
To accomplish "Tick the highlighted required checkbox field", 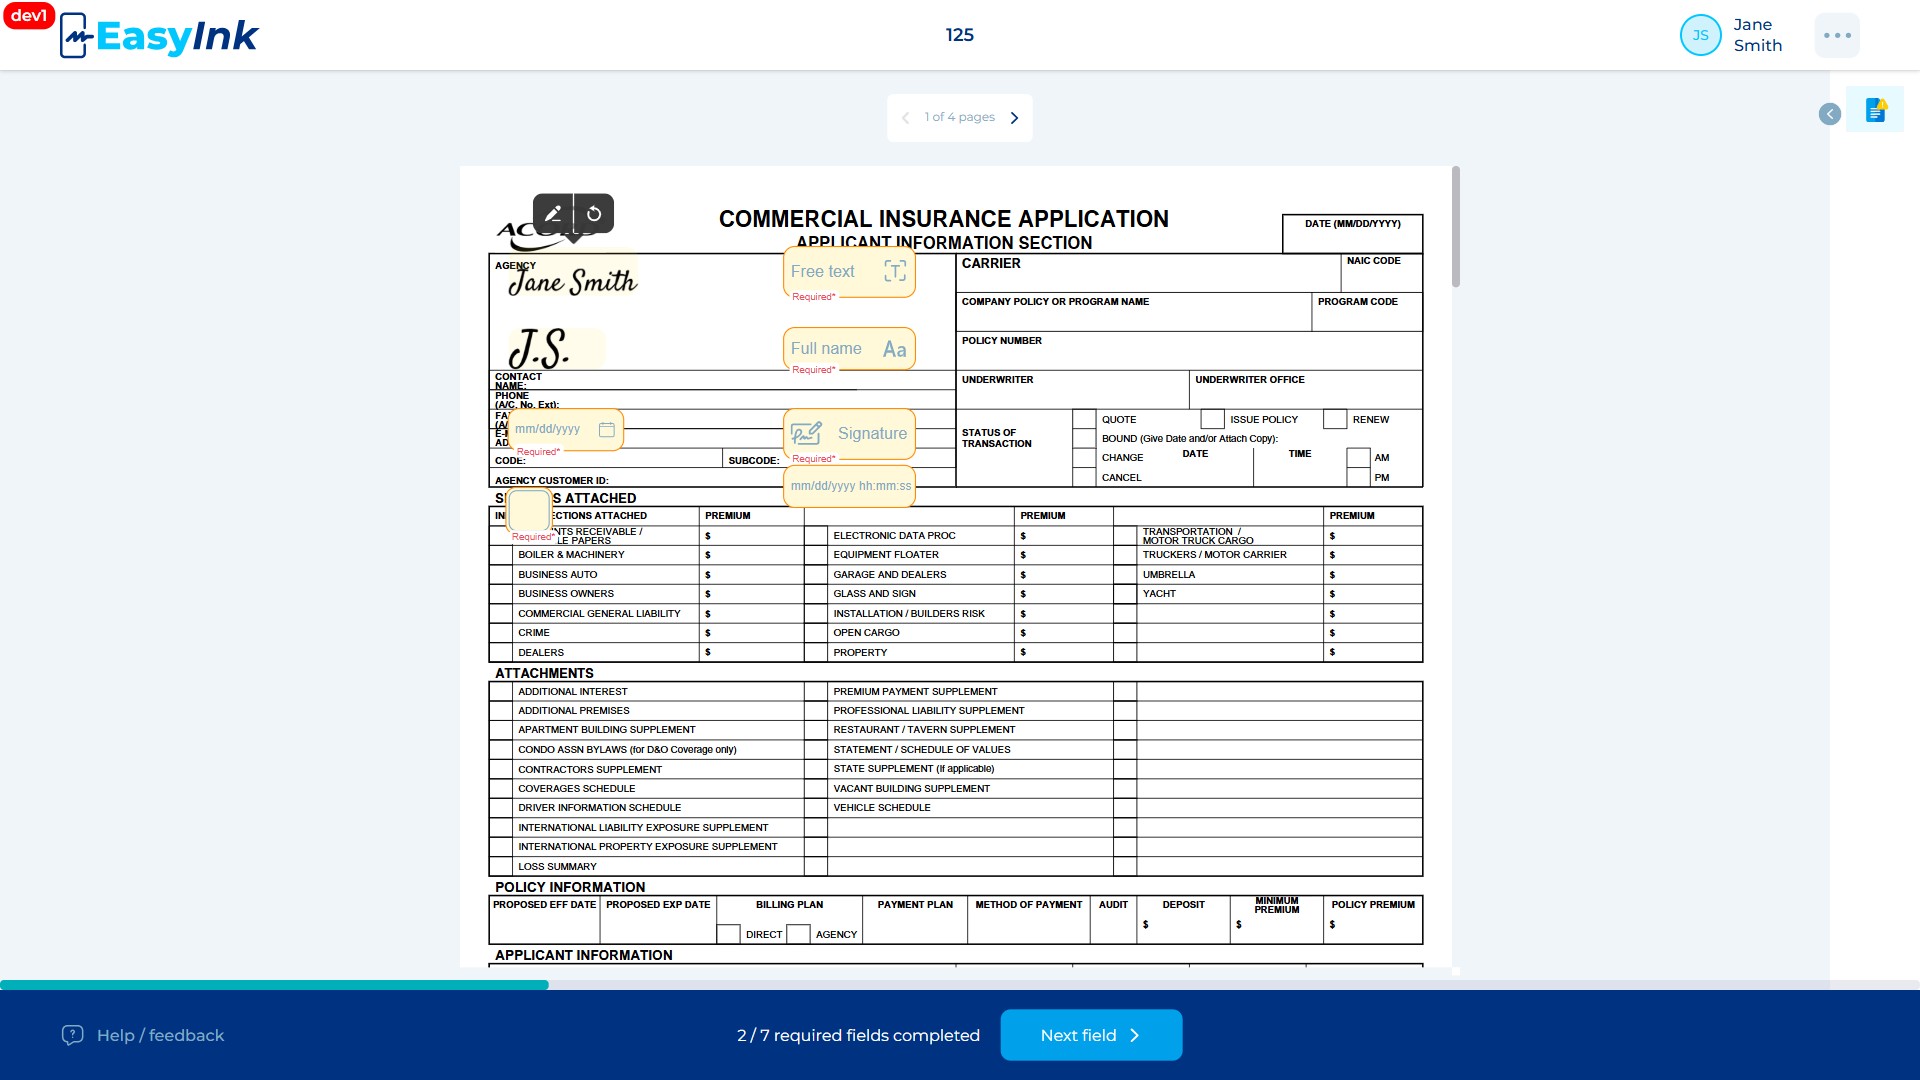I will point(530,511).
